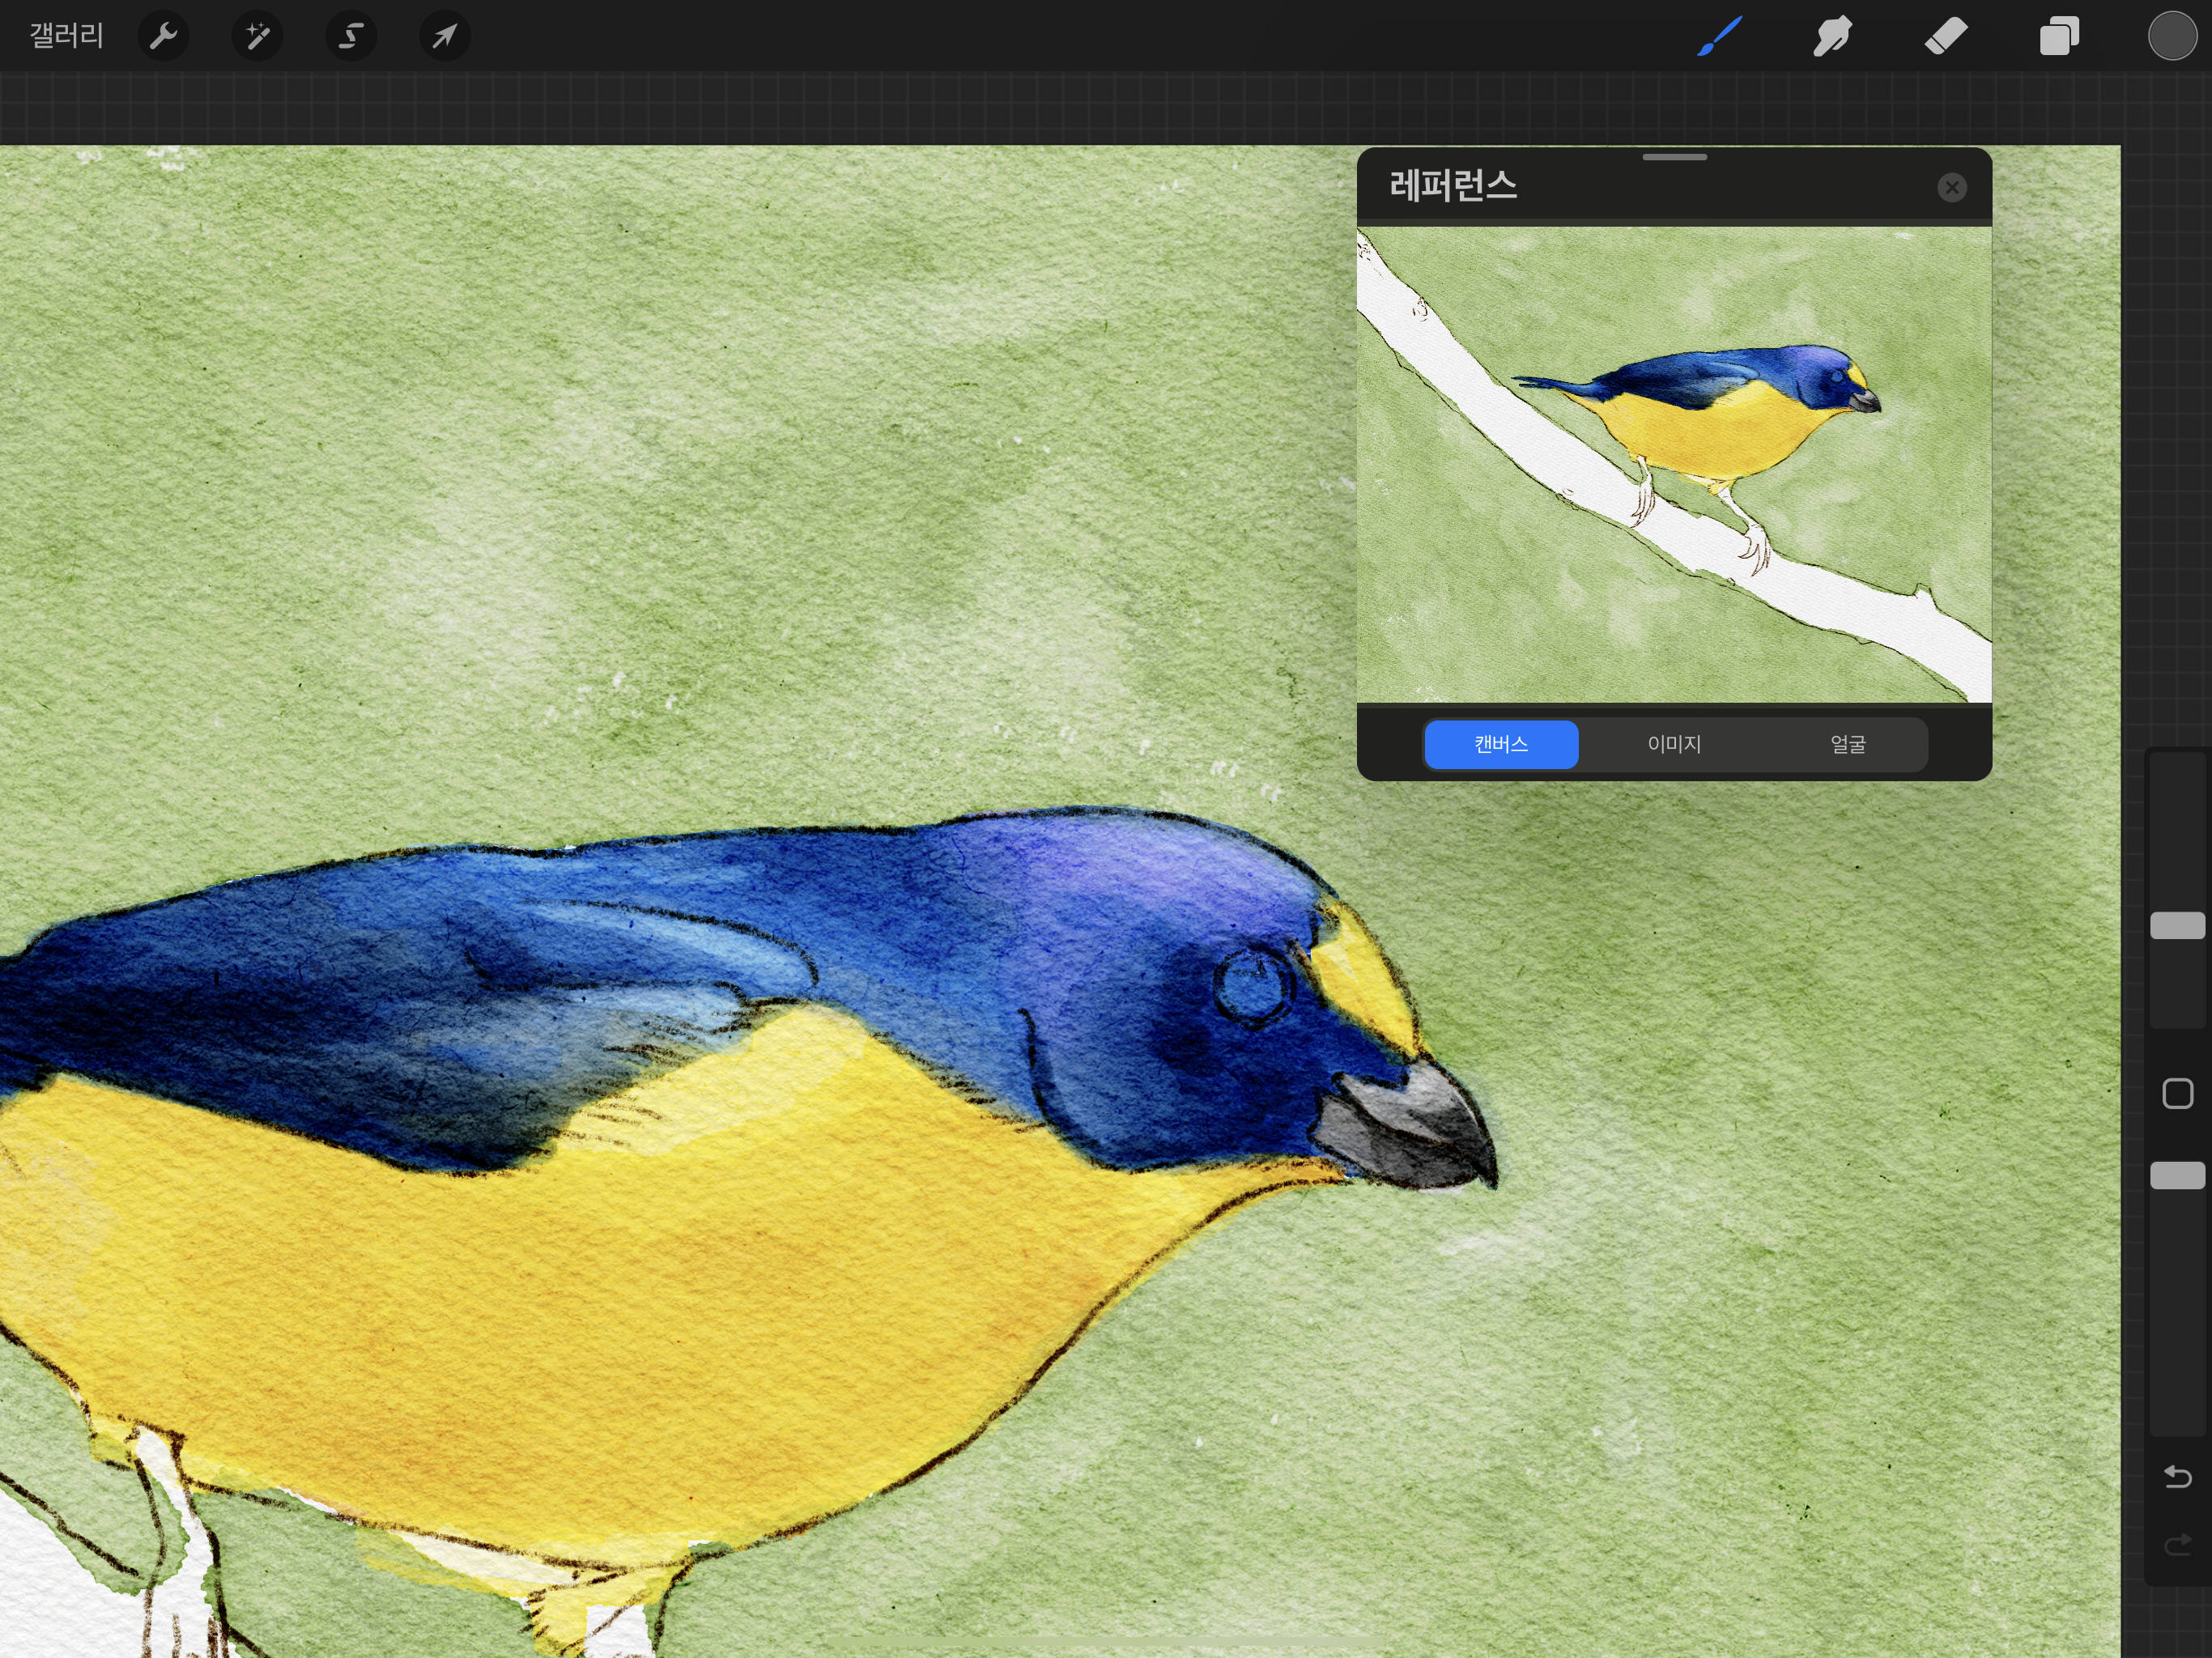This screenshot has width=2212, height=1658.
Task: Activate the Transform arrow tool
Action: pos(444,36)
